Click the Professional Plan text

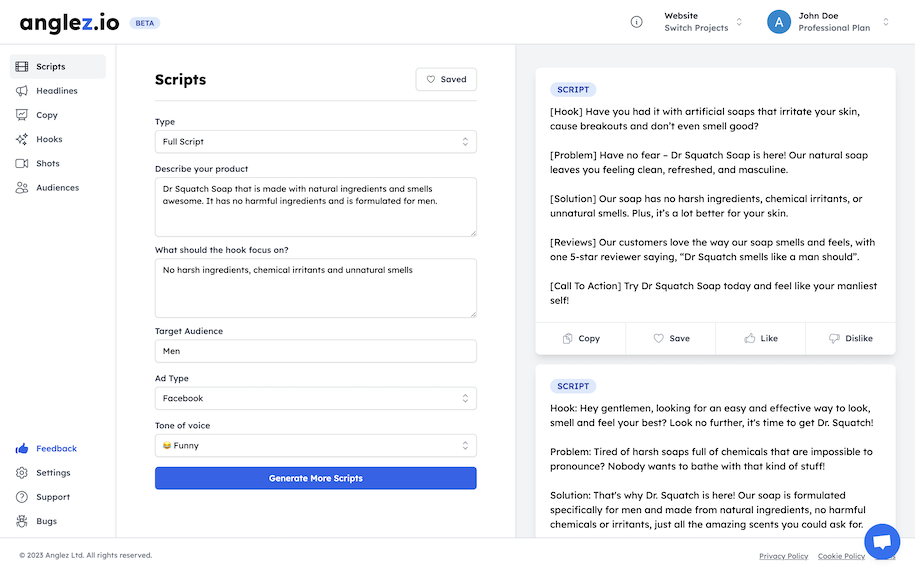[x=834, y=28]
